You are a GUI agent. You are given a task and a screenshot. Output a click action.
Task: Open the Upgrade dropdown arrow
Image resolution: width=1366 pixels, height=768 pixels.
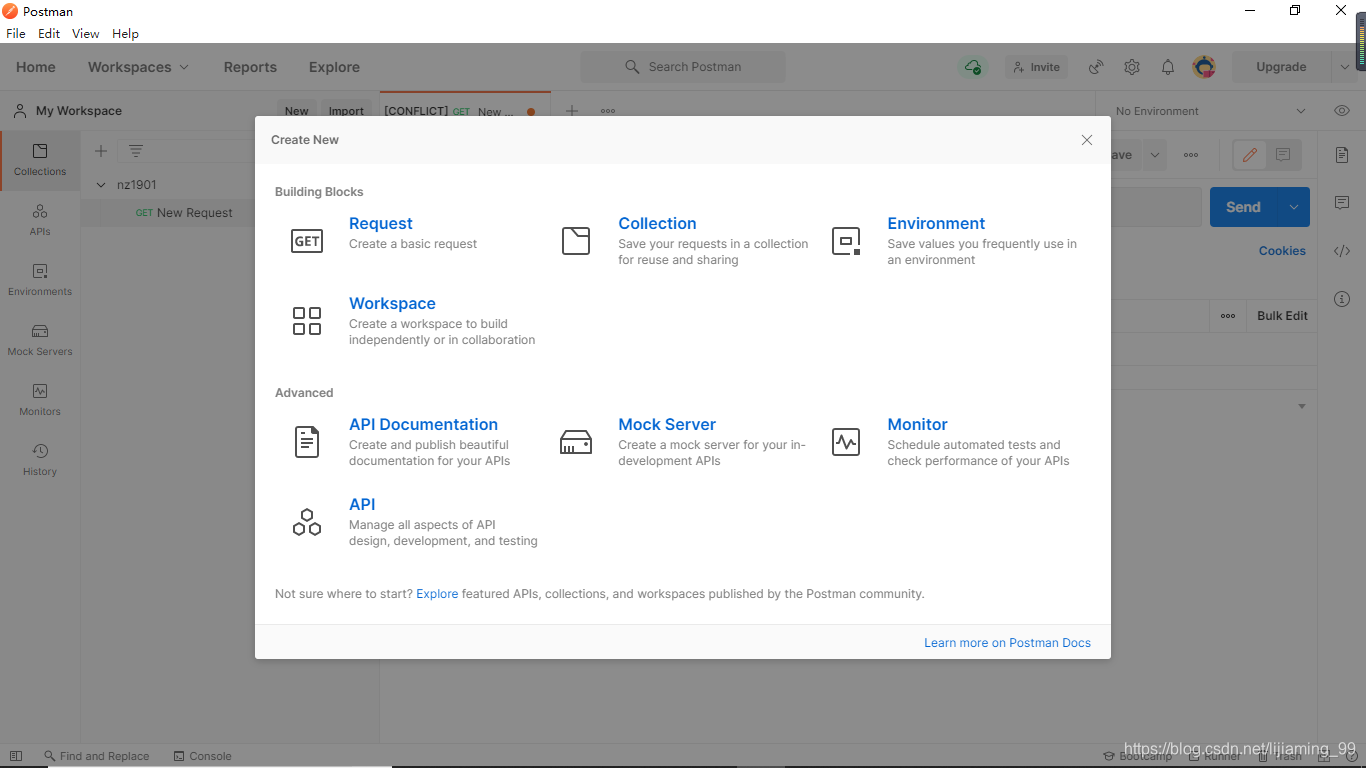(1344, 67)
